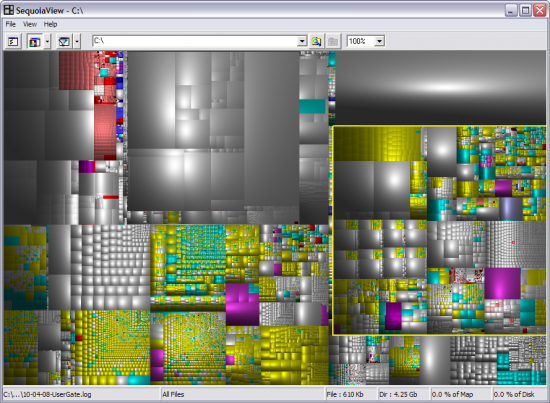Image resolution: width=550 pixels, height=403 pixels.
Task: Maximize the SequoiaView window
Action: (x=525, y=11)
